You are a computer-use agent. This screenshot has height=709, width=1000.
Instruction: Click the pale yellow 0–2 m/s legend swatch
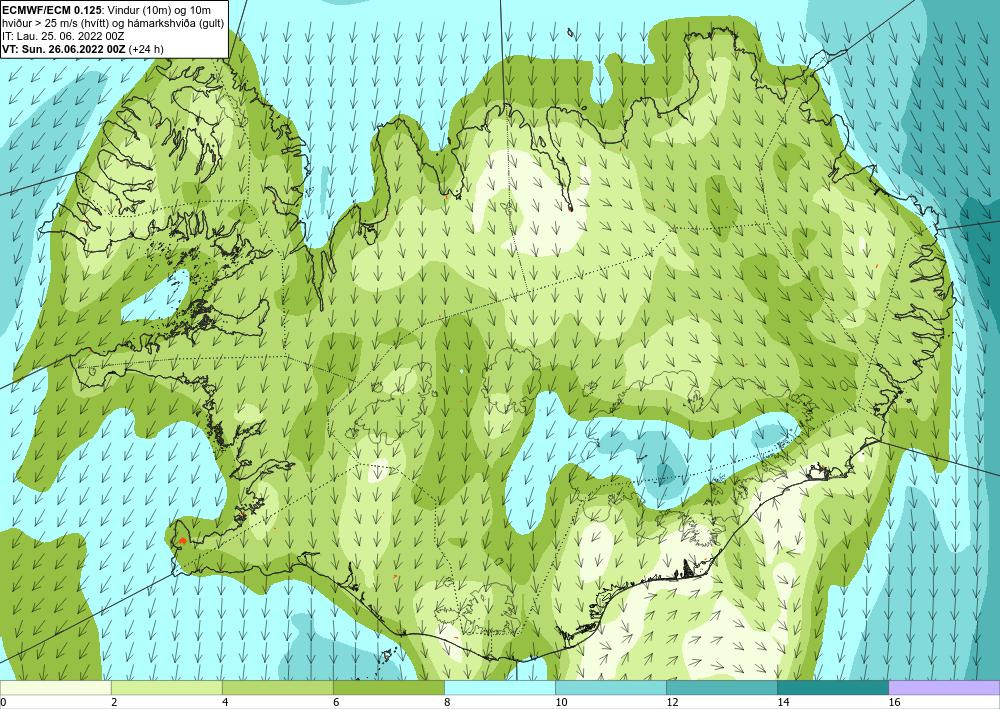(x=55, y=688)
